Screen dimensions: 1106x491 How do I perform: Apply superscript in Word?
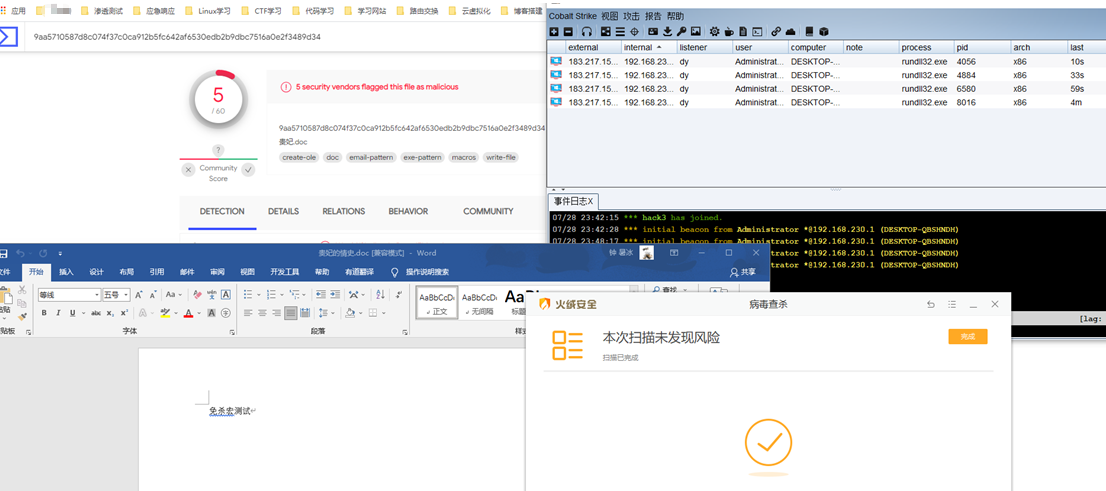124,313
